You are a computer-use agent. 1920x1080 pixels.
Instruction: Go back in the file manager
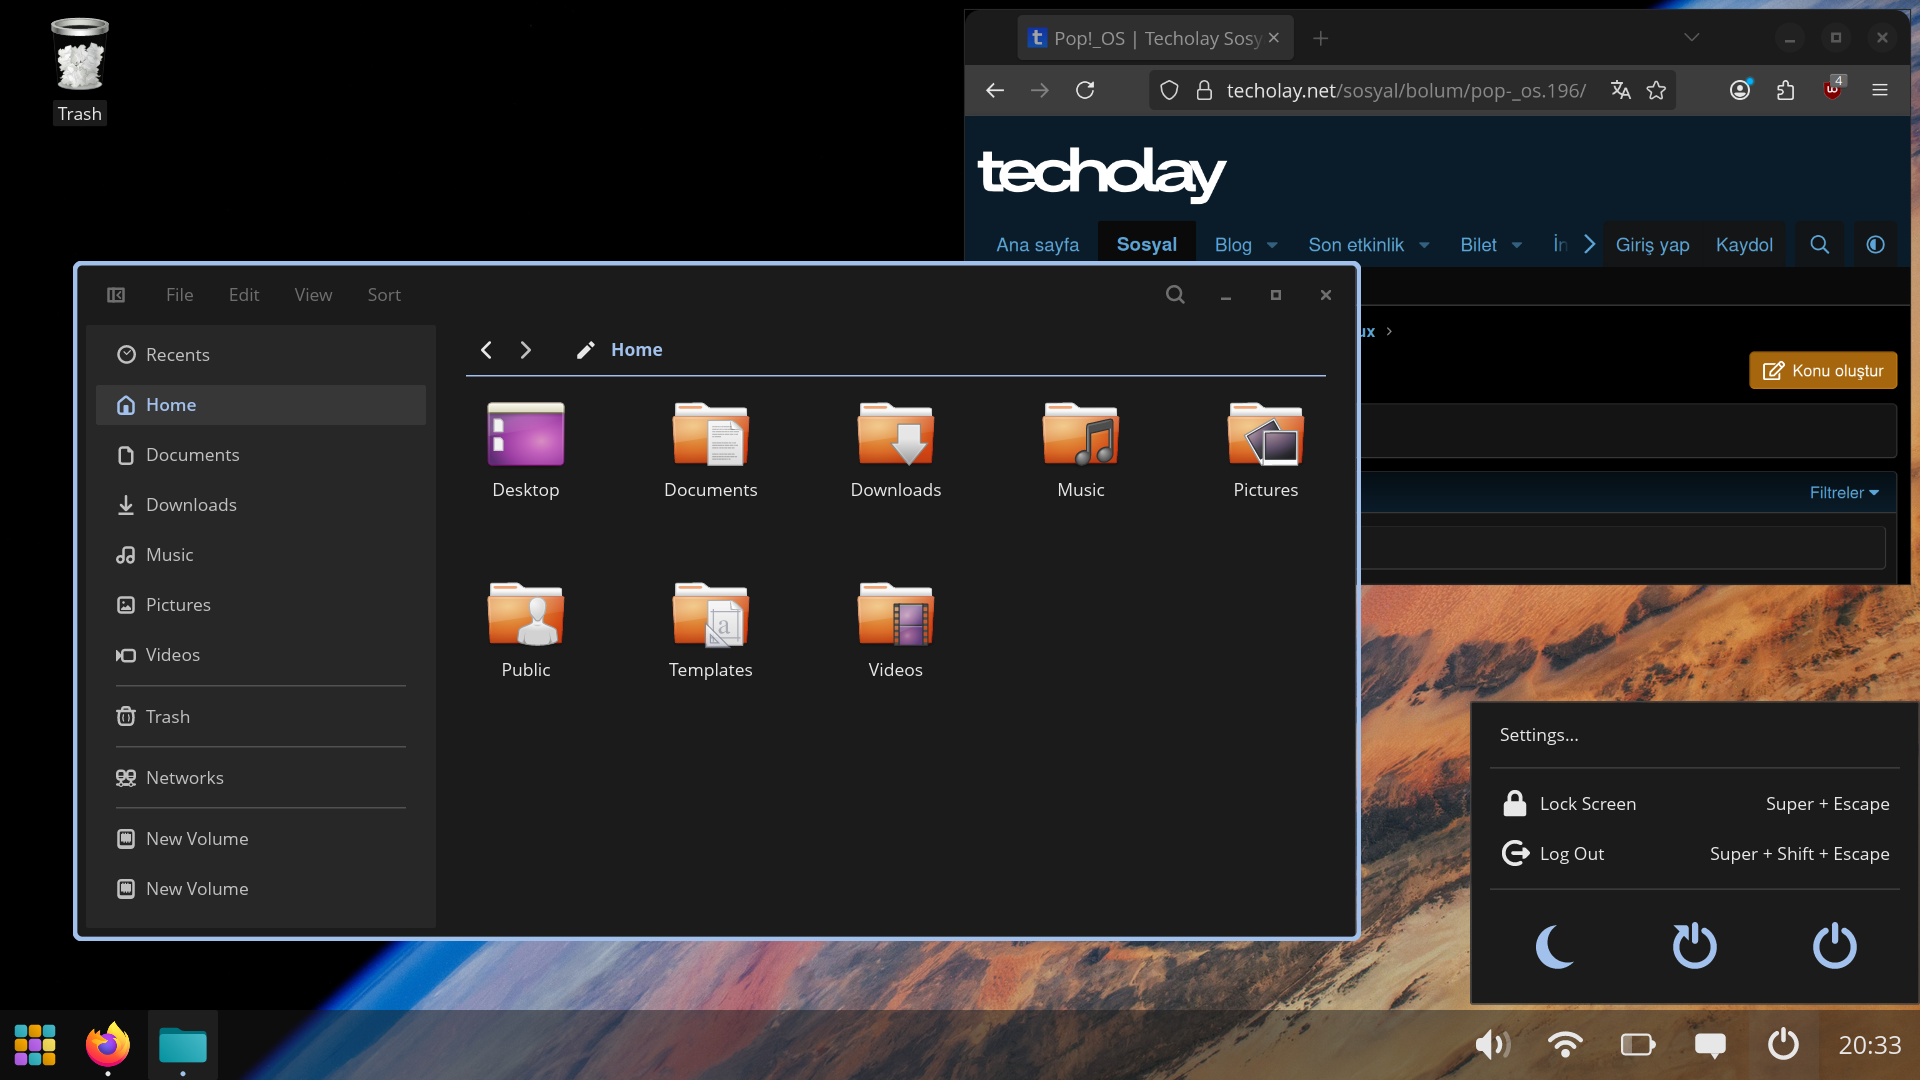(x=486, y=350)
